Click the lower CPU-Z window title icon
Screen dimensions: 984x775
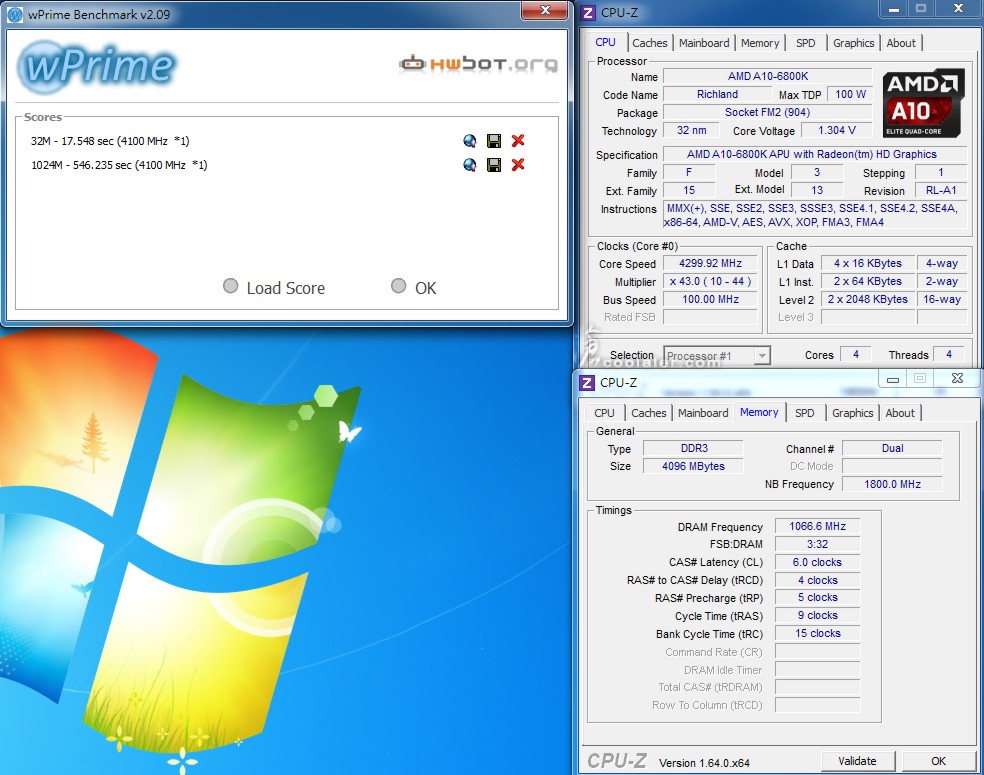[587, 382]
